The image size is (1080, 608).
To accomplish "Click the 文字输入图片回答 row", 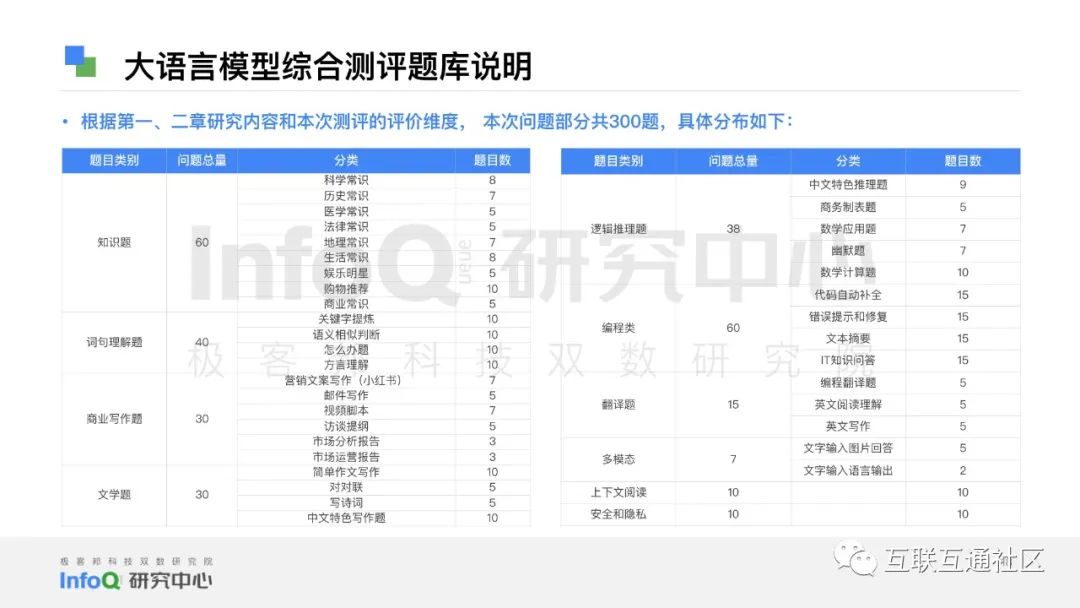I will click(x=906, y=448).
